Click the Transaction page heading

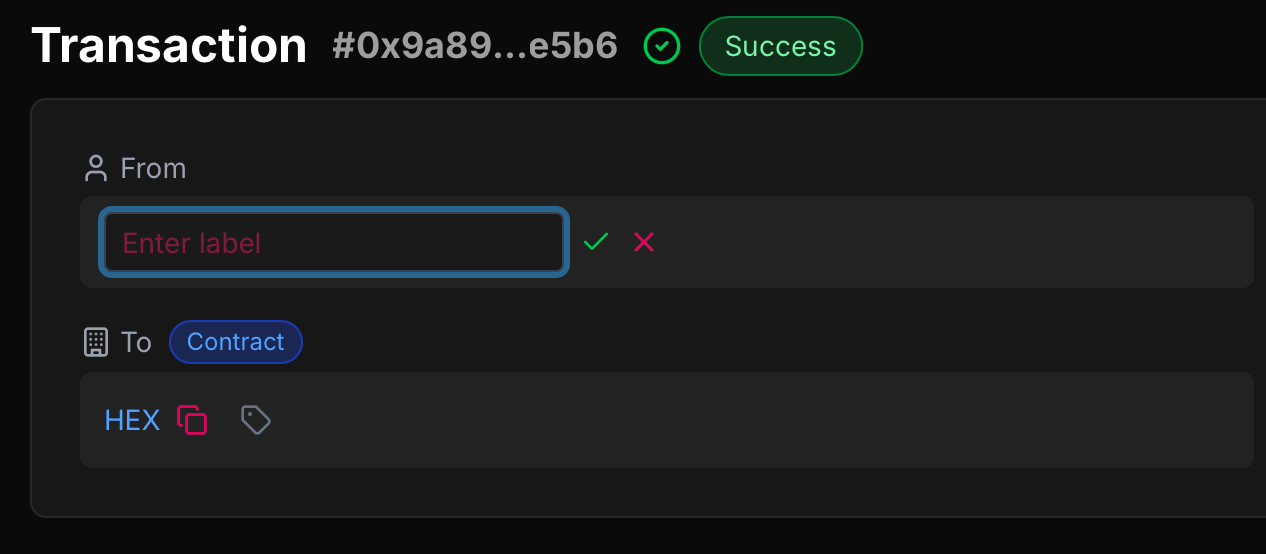tap(169, 45)
